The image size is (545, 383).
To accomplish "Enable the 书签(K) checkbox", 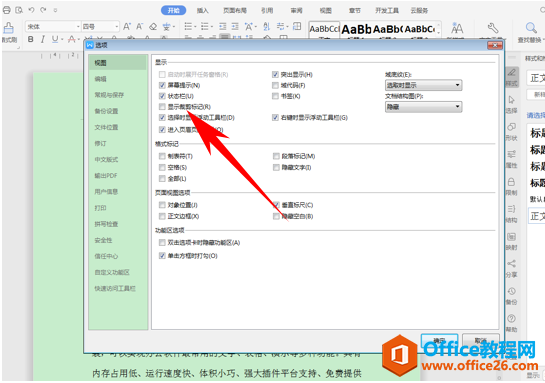I will (x=275, y=96).
